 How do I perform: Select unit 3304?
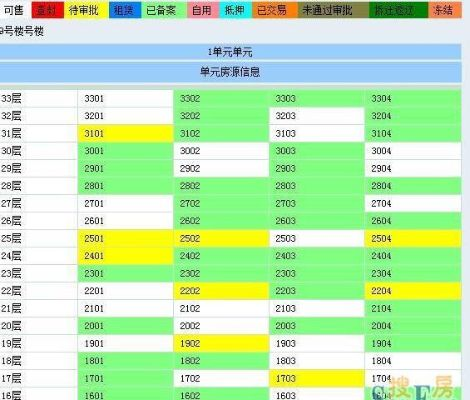[x=413, y=98]
